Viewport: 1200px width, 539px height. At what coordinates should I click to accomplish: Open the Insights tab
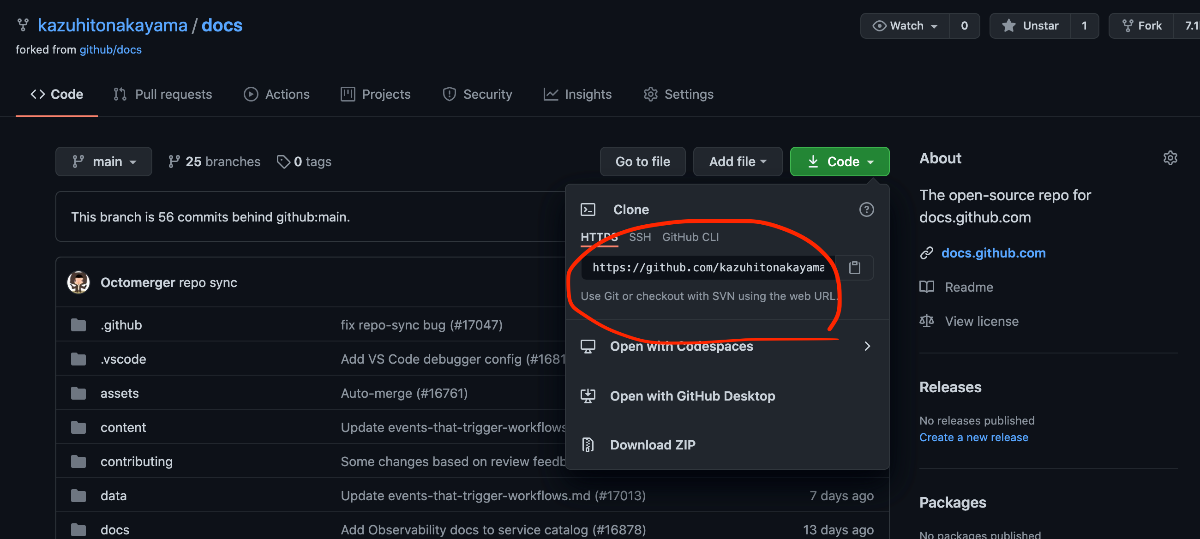point(577,94)
